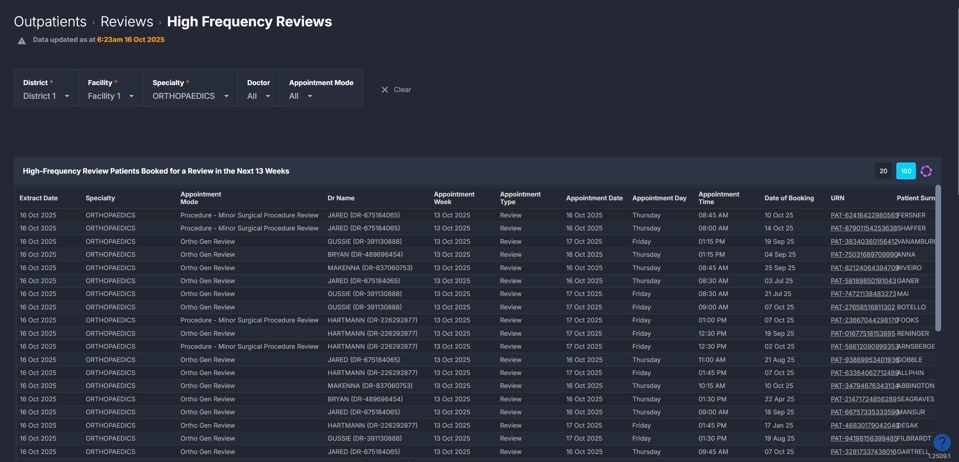Open URN link for patient SHAFFER
The width and height of the screenshot is (959, 462).
click(863, 228)
